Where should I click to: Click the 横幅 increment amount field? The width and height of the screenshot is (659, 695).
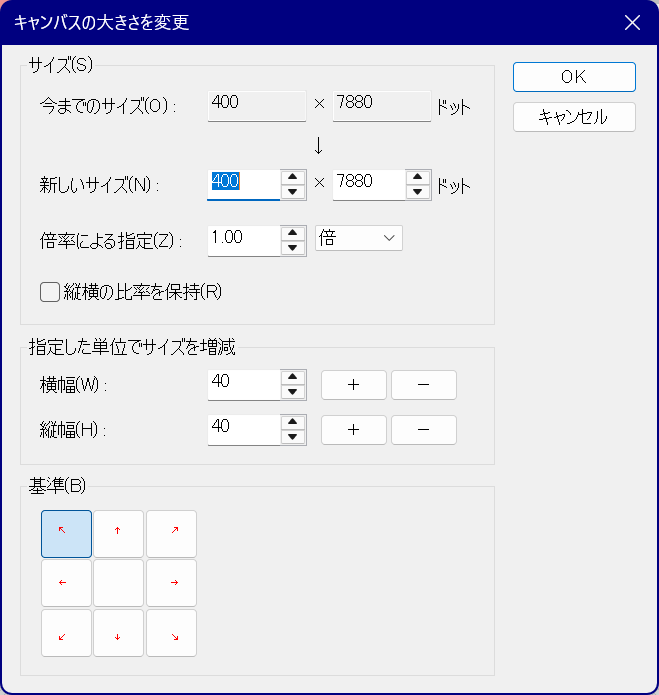coord(244,385)
